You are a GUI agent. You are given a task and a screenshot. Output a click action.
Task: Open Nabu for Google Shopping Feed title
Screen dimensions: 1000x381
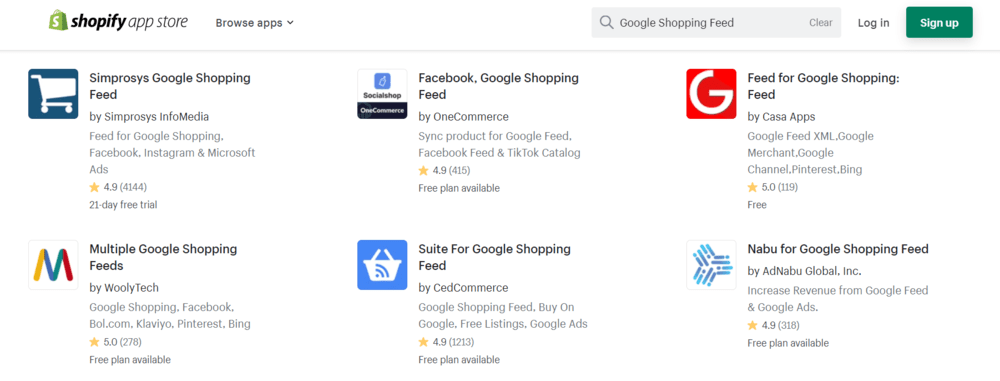pos(838,249)
